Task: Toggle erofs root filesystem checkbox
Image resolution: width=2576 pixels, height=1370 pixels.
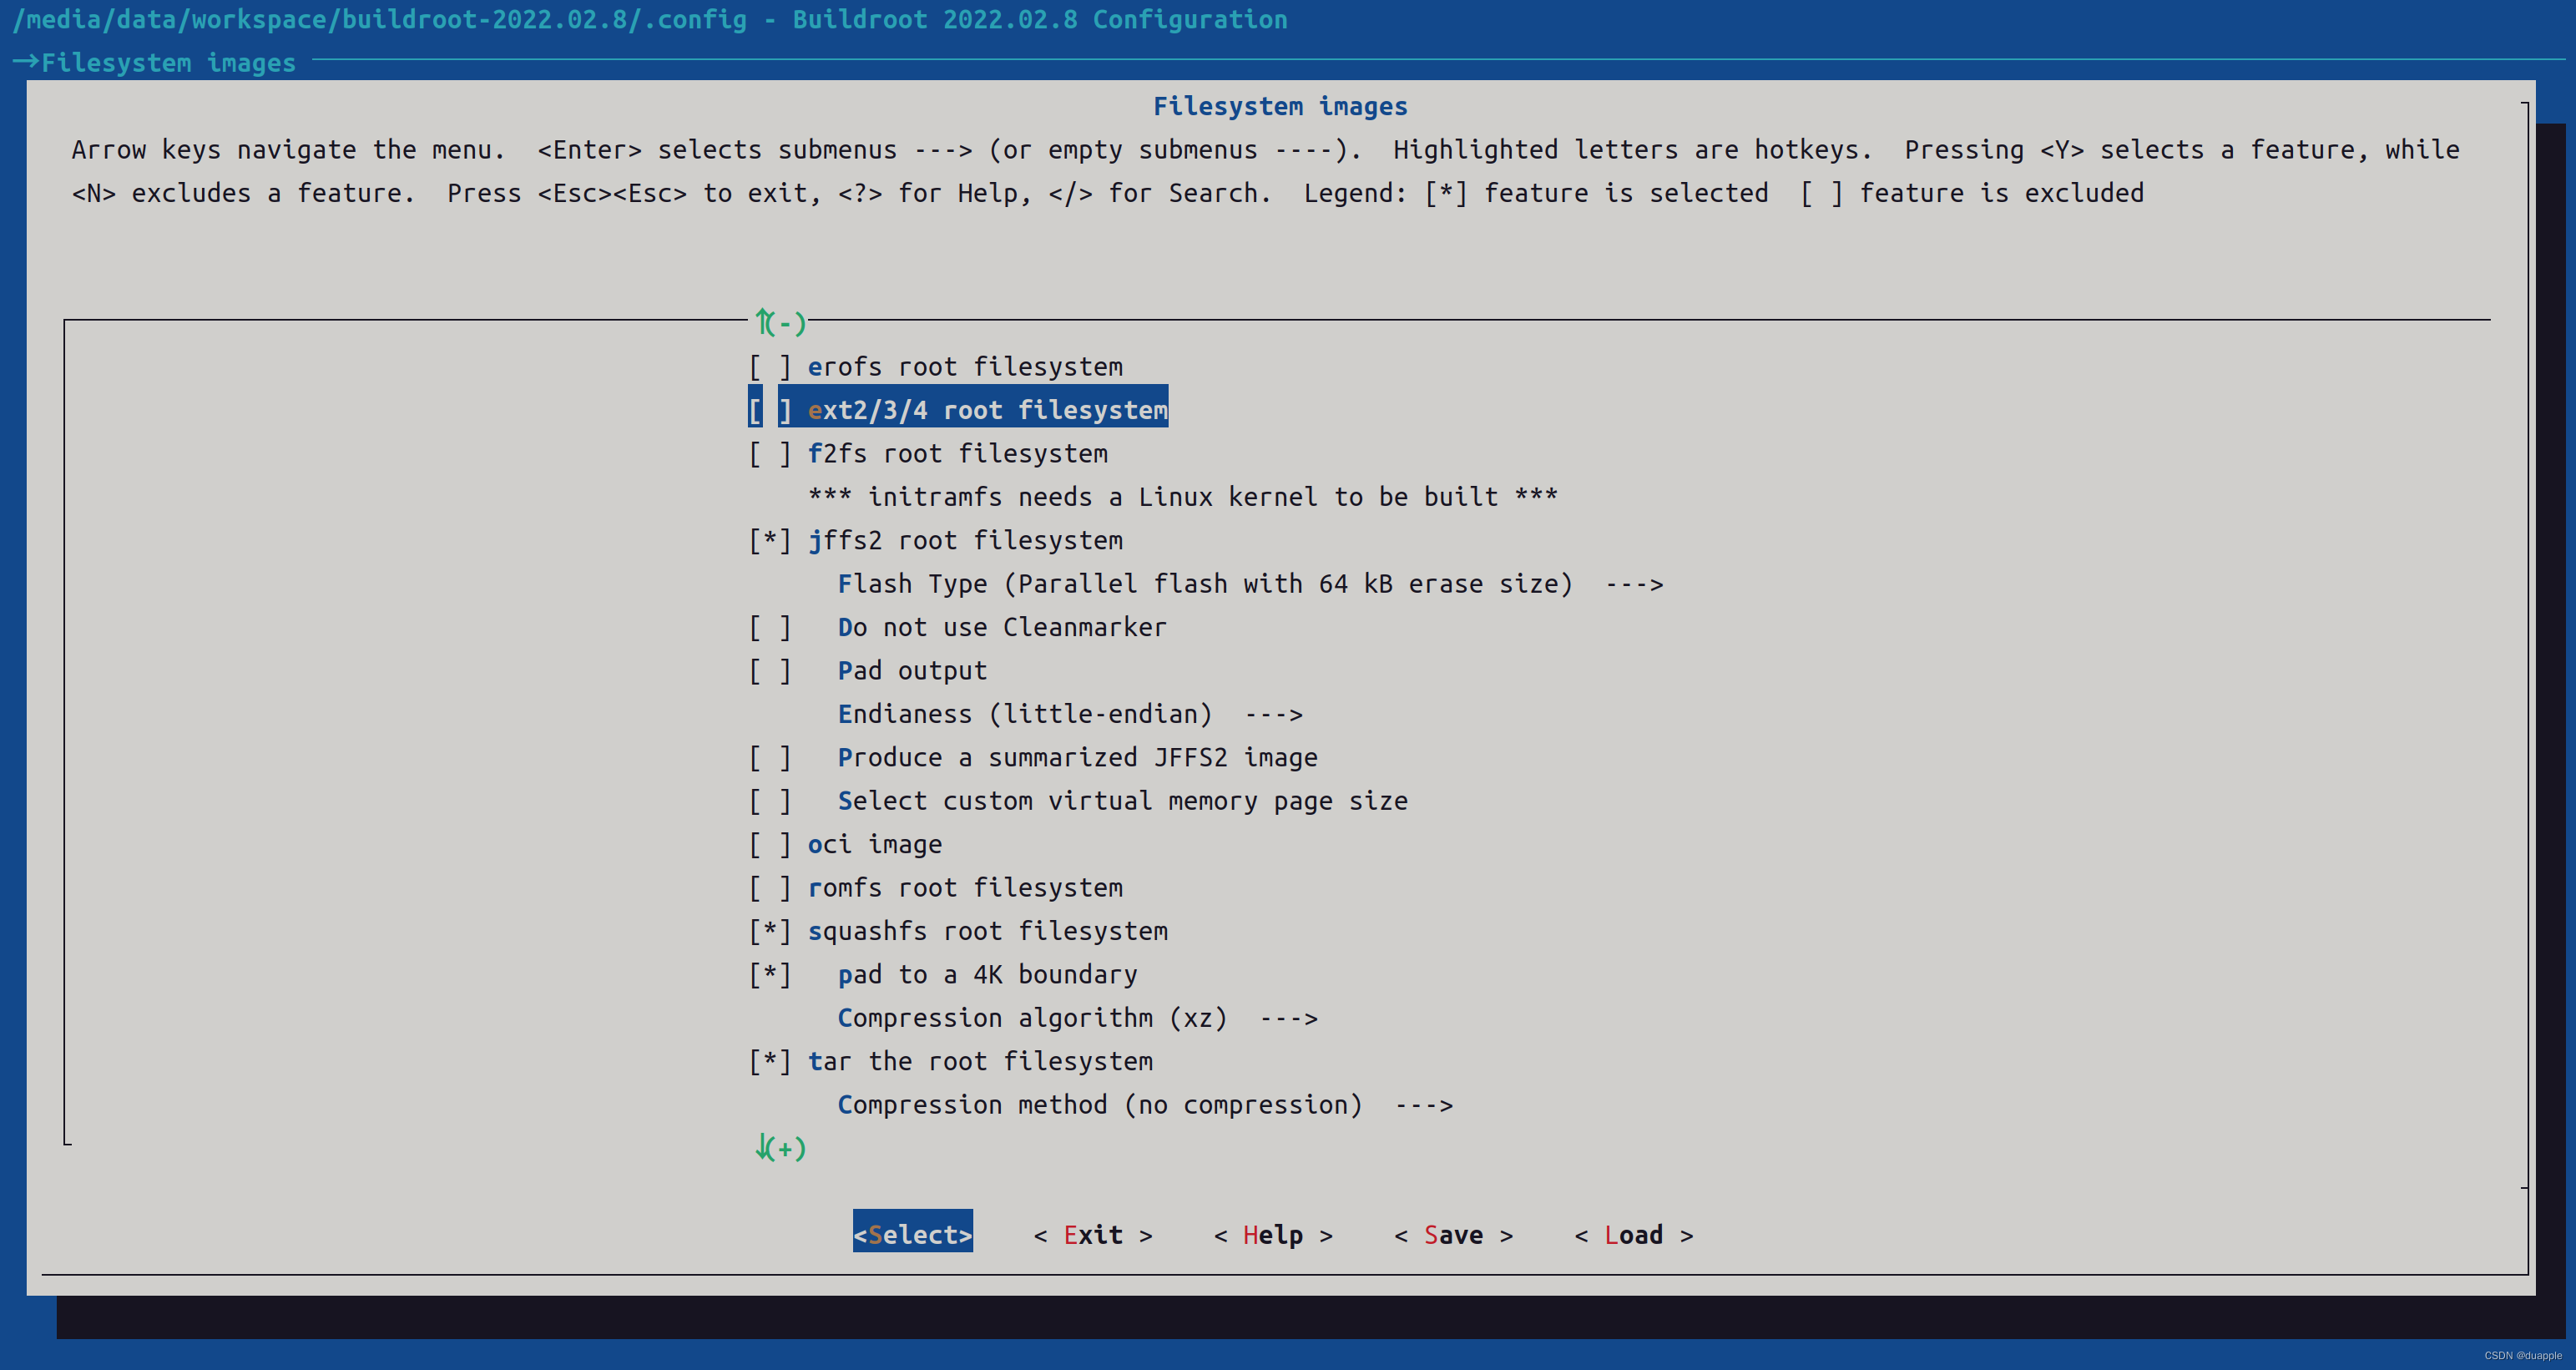Action: [x=770, y=367]
